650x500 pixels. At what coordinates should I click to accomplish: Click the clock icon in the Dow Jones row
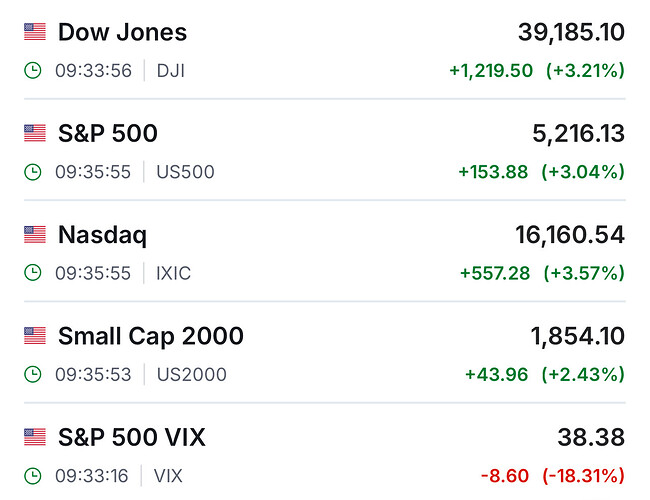33,71
